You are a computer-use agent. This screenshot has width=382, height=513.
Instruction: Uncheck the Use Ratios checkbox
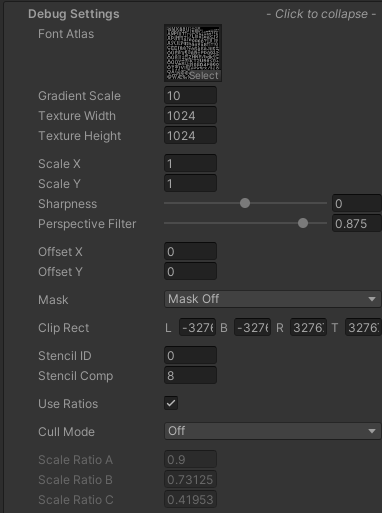pyautogui.click(x=171, y=403)
